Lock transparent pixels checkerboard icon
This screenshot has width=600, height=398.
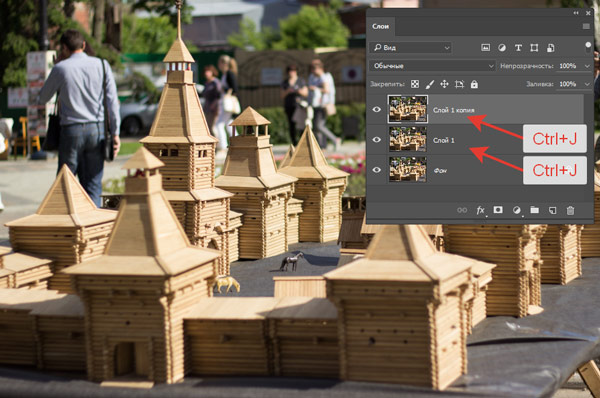[415, 84]
